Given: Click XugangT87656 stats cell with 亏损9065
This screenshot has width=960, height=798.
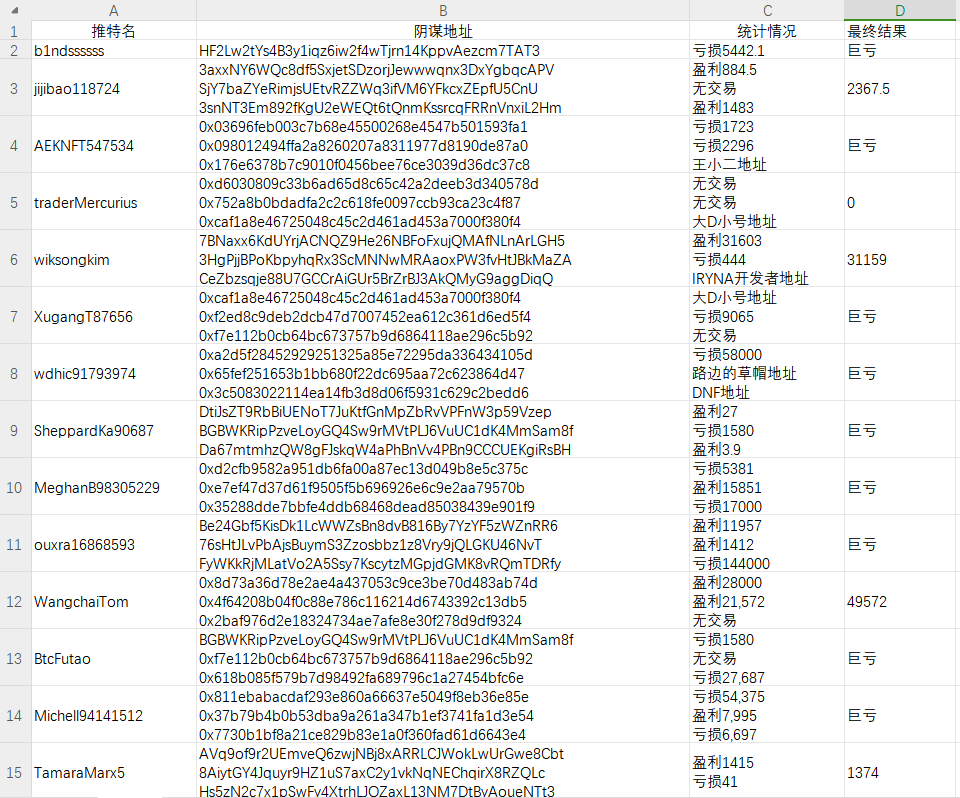Looking at the screenshot, I should 767,316.
